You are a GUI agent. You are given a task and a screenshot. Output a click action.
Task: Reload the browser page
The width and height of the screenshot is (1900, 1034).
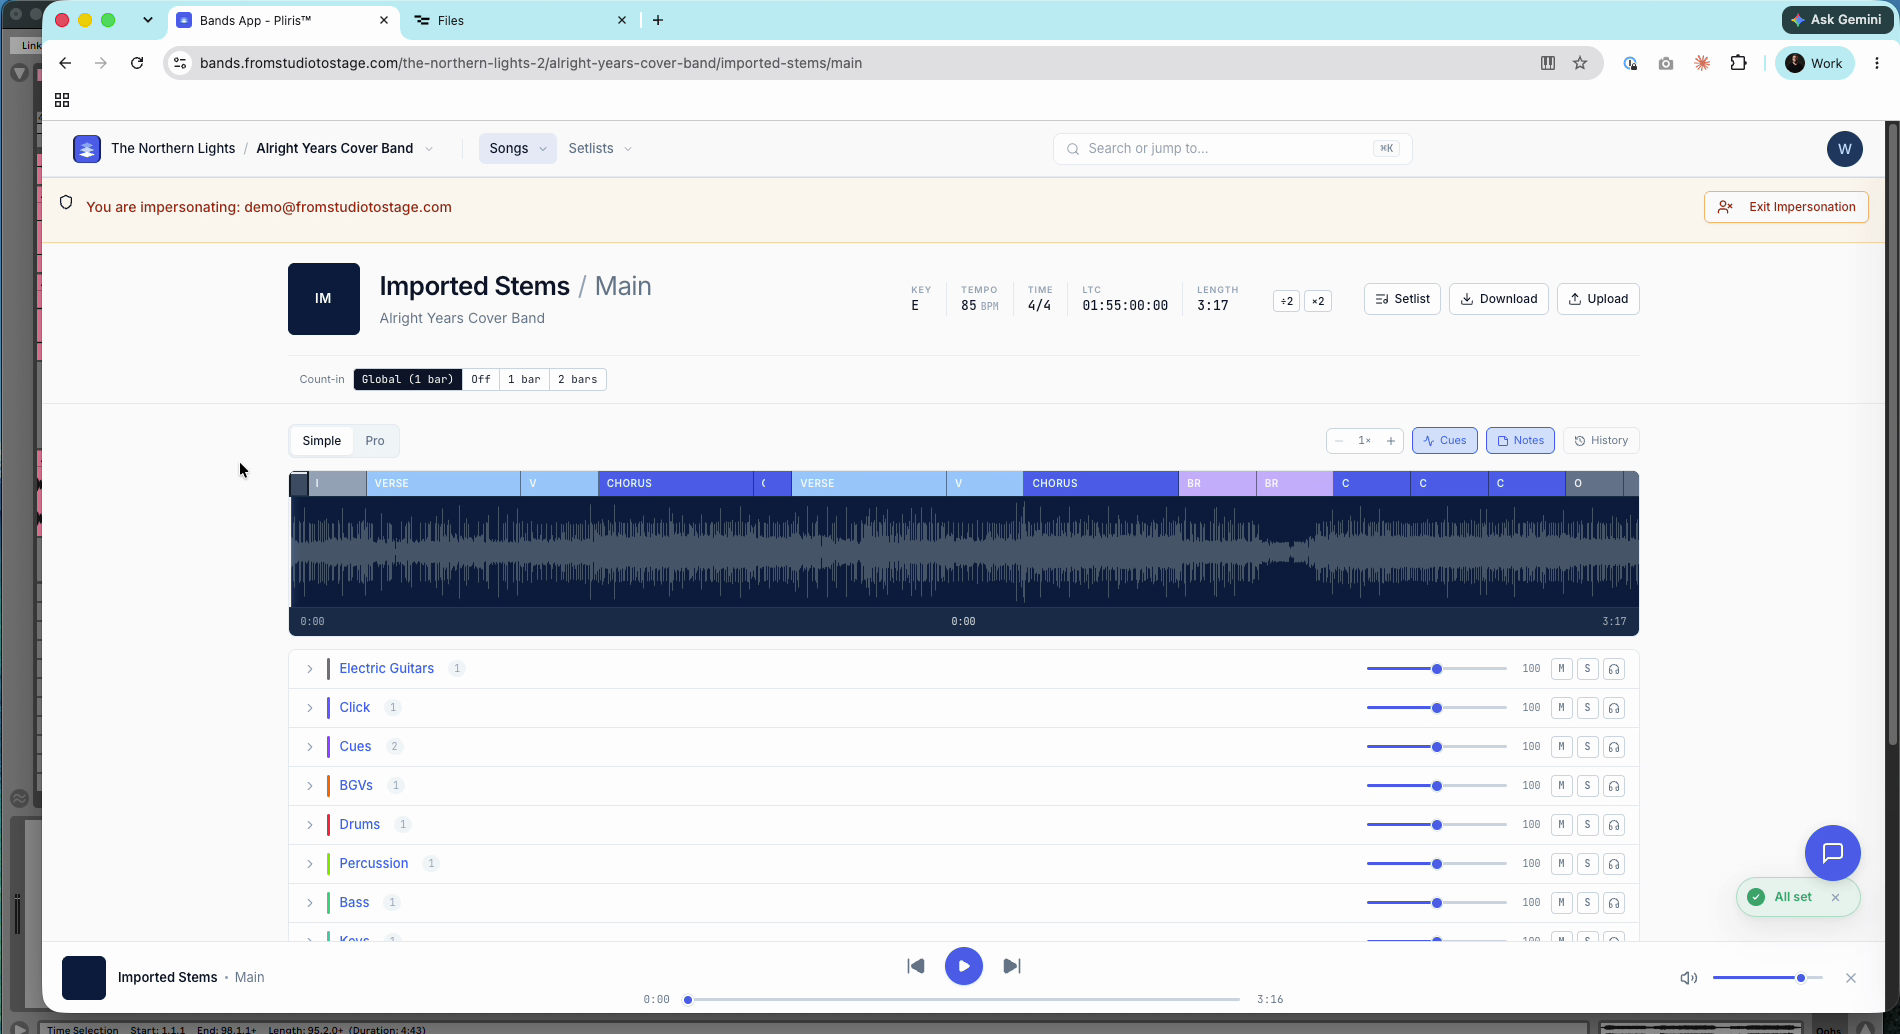click(x=137, y=63)
